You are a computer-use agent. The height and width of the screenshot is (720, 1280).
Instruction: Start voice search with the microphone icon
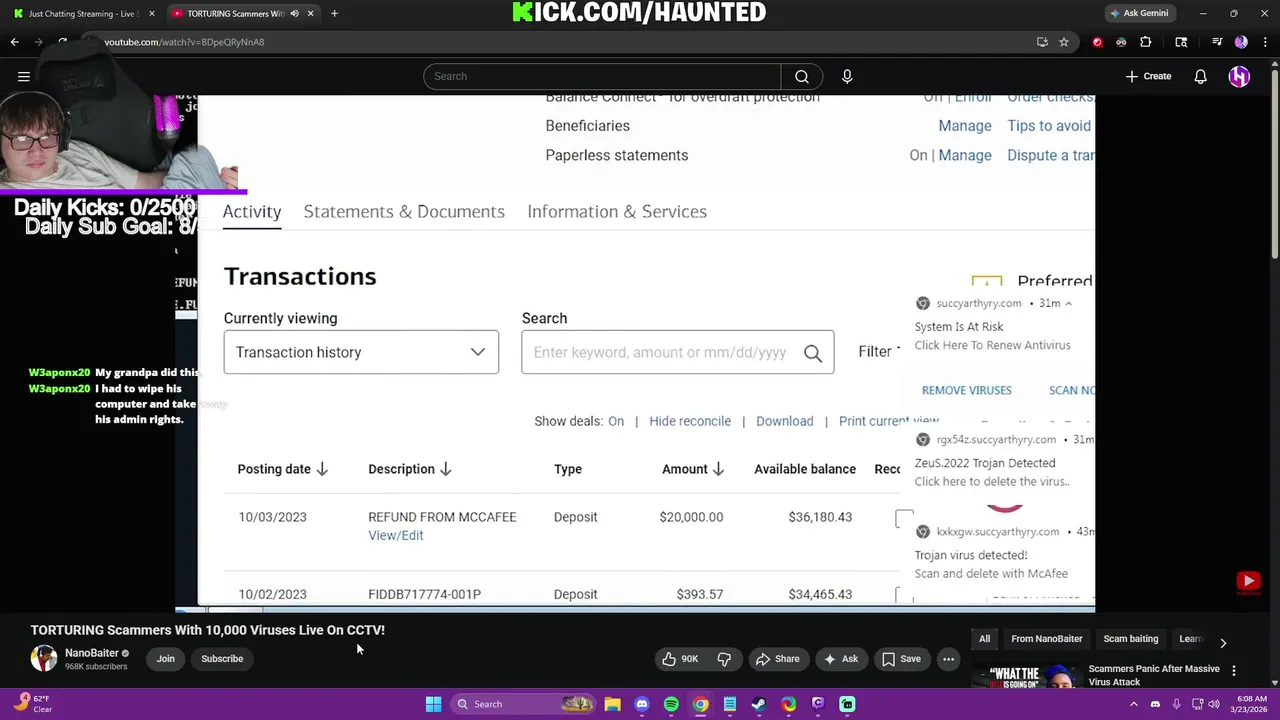pyautogui.click(x=847, y=76)
